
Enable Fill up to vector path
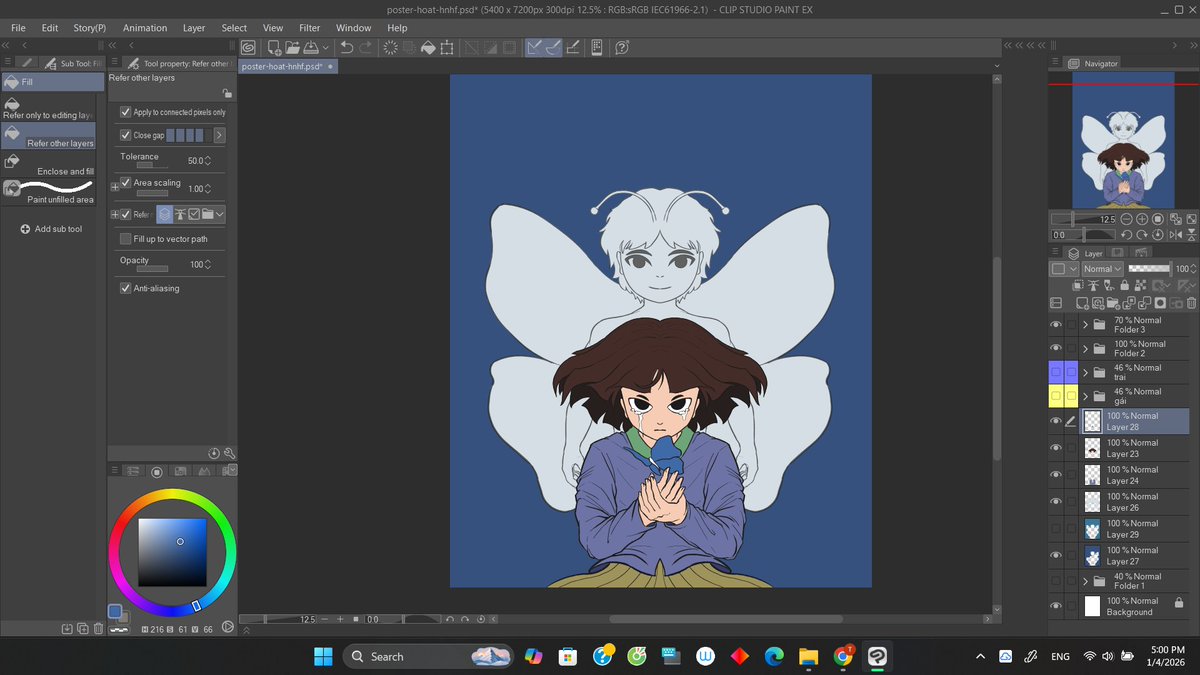pyautogui.click(x=126, y=239)
